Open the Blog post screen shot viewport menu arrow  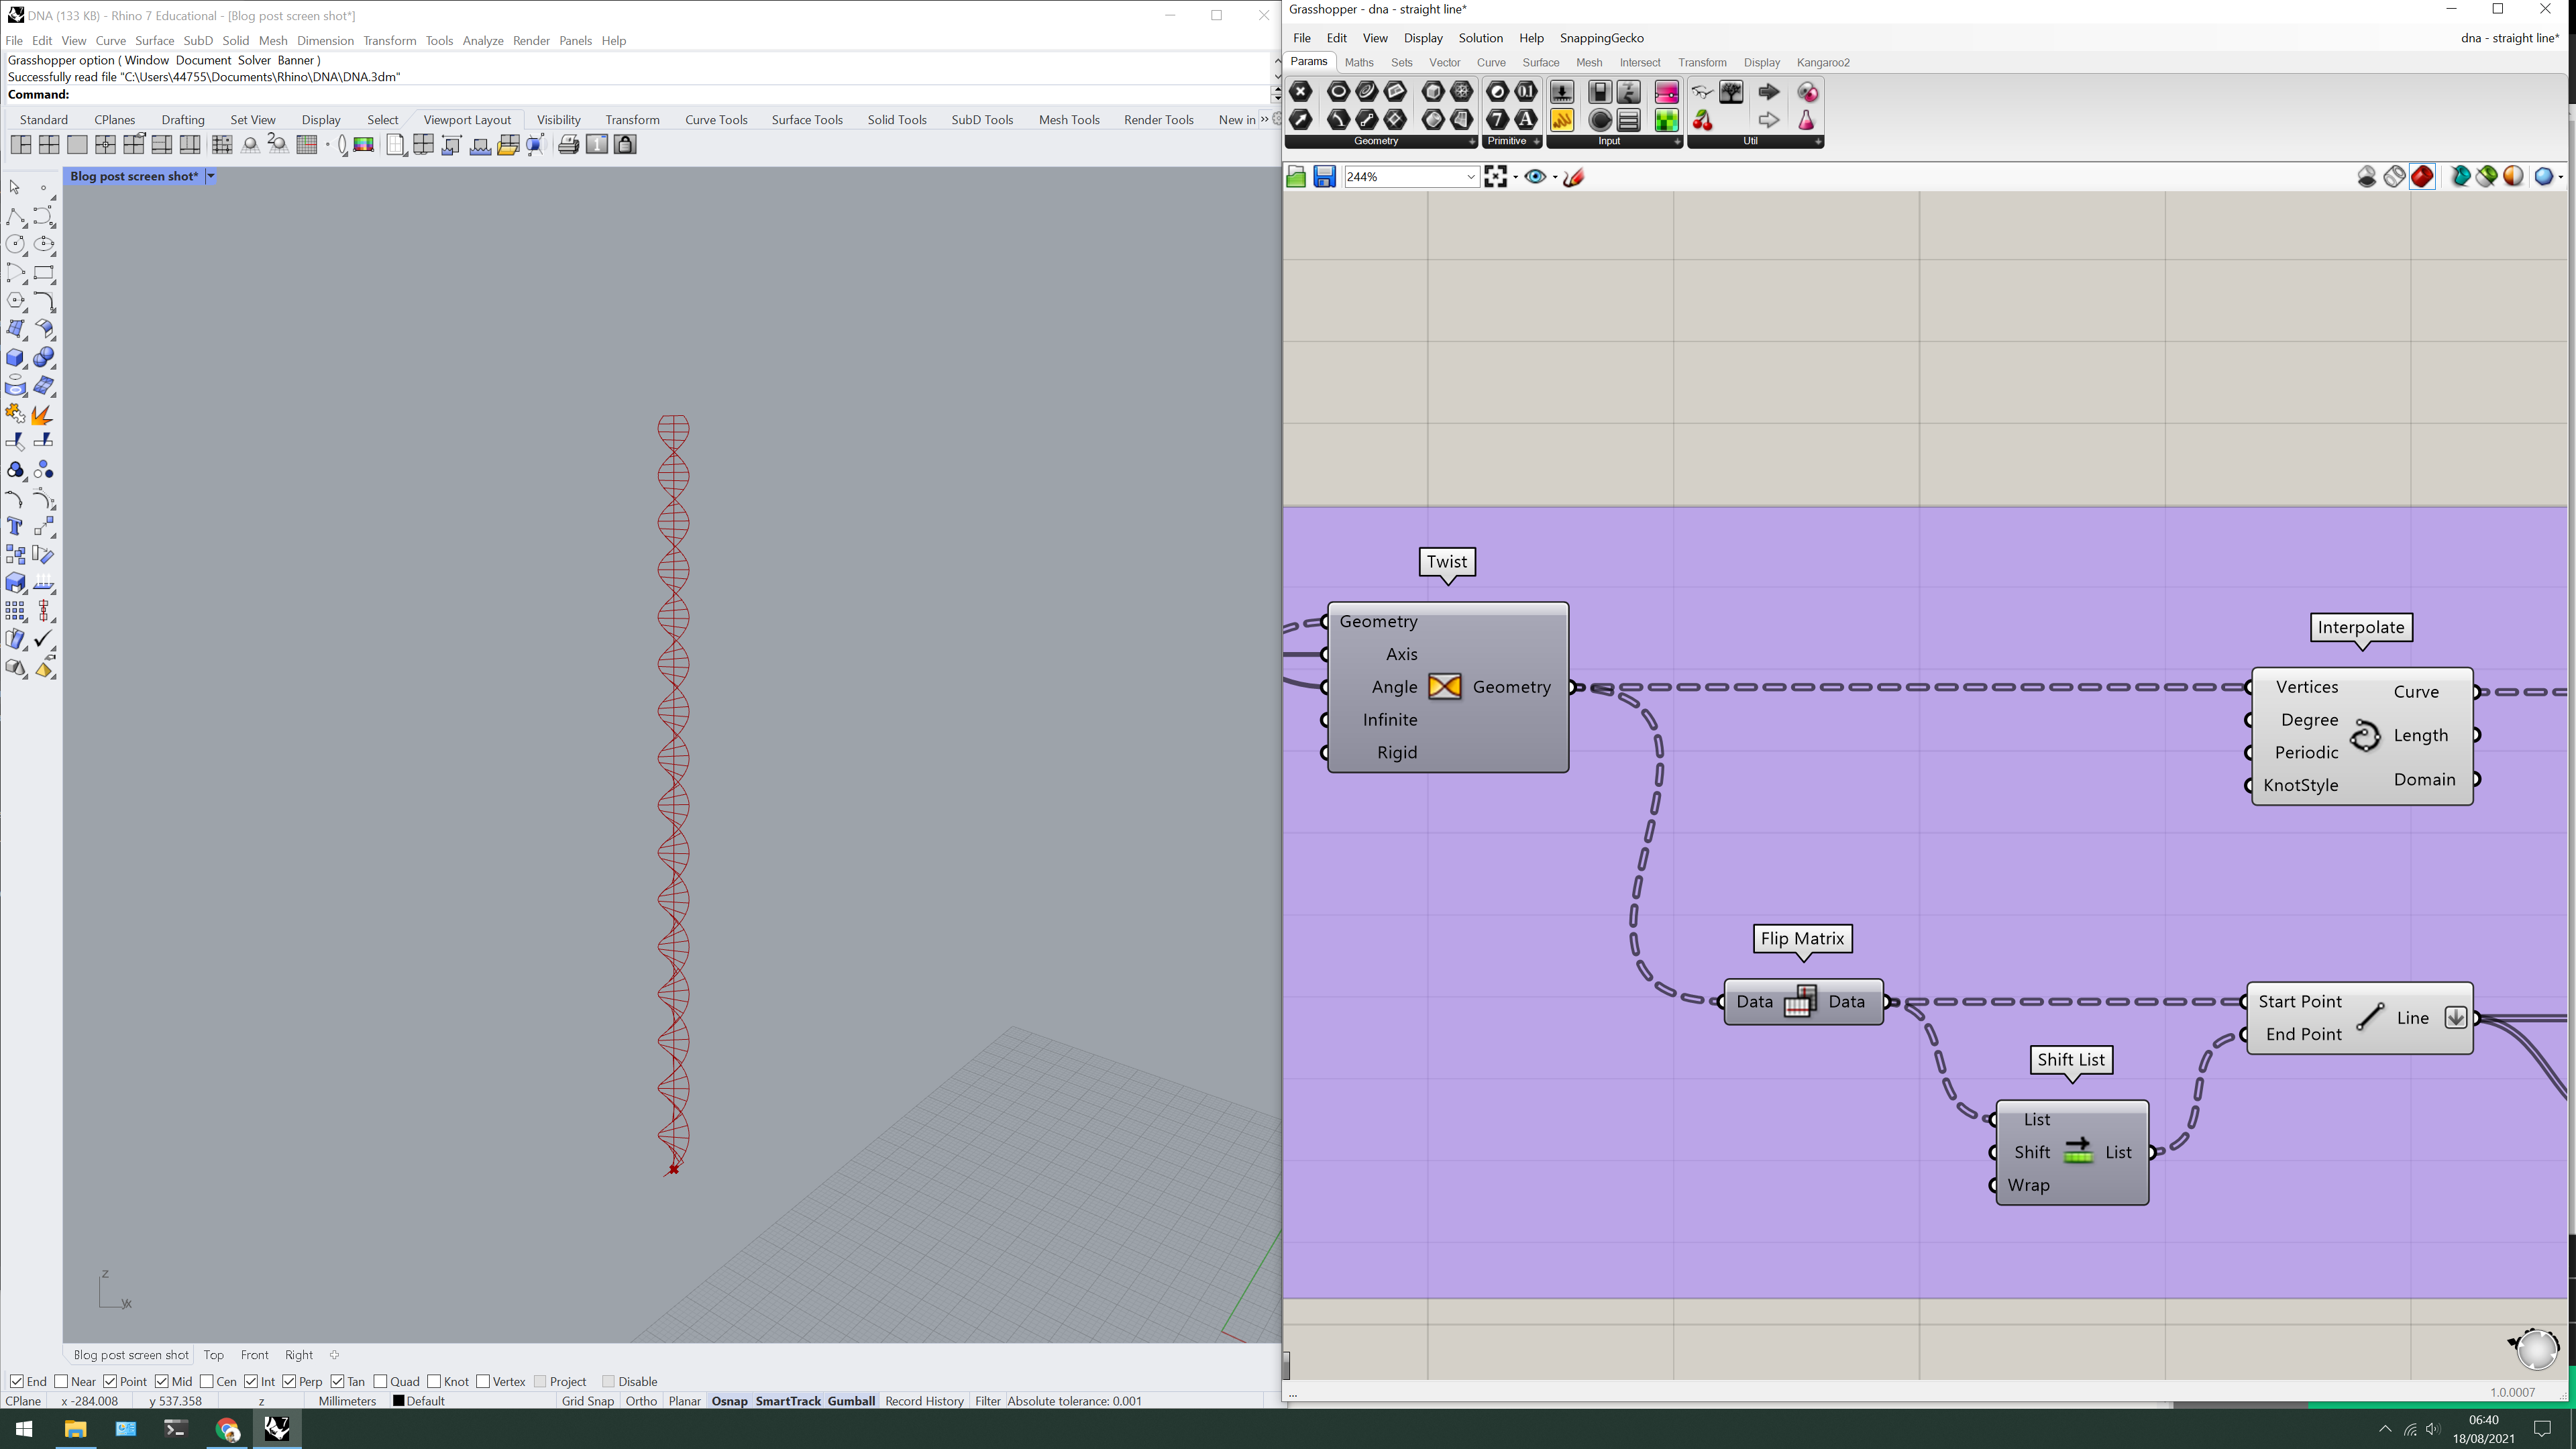click(211, 176)
